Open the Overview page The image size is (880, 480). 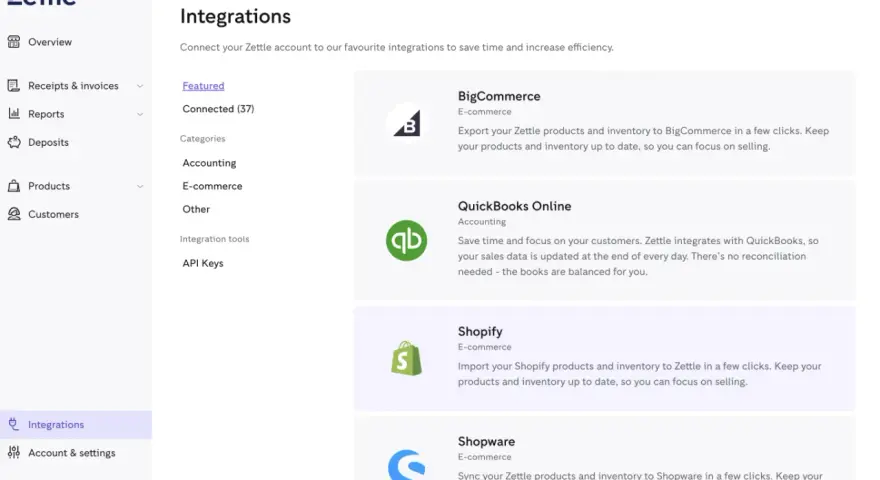(x=50, y=42)
